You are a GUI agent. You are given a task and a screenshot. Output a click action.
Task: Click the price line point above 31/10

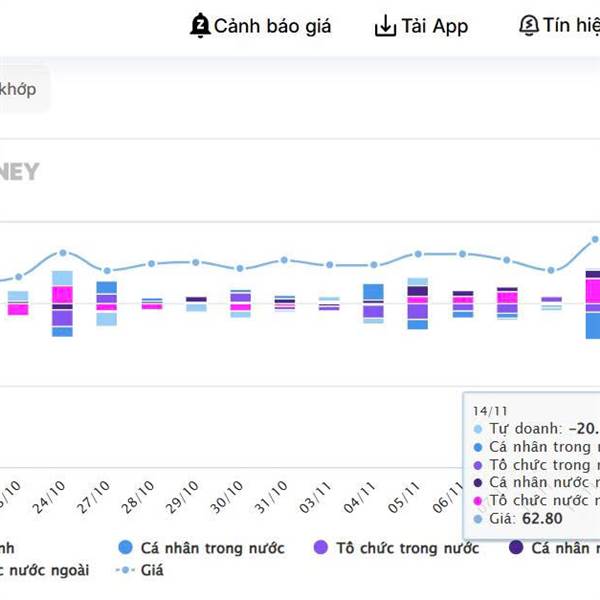(x=284, y=260)
